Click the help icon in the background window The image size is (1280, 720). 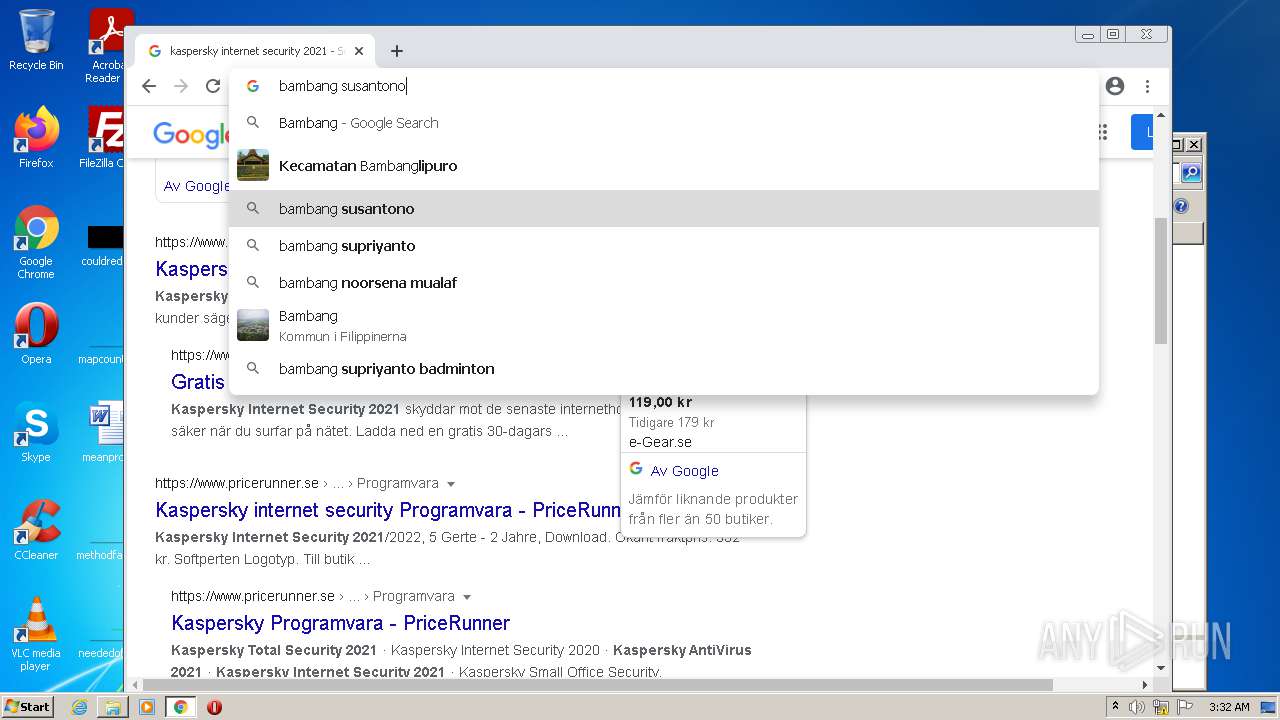[1181, 206]
